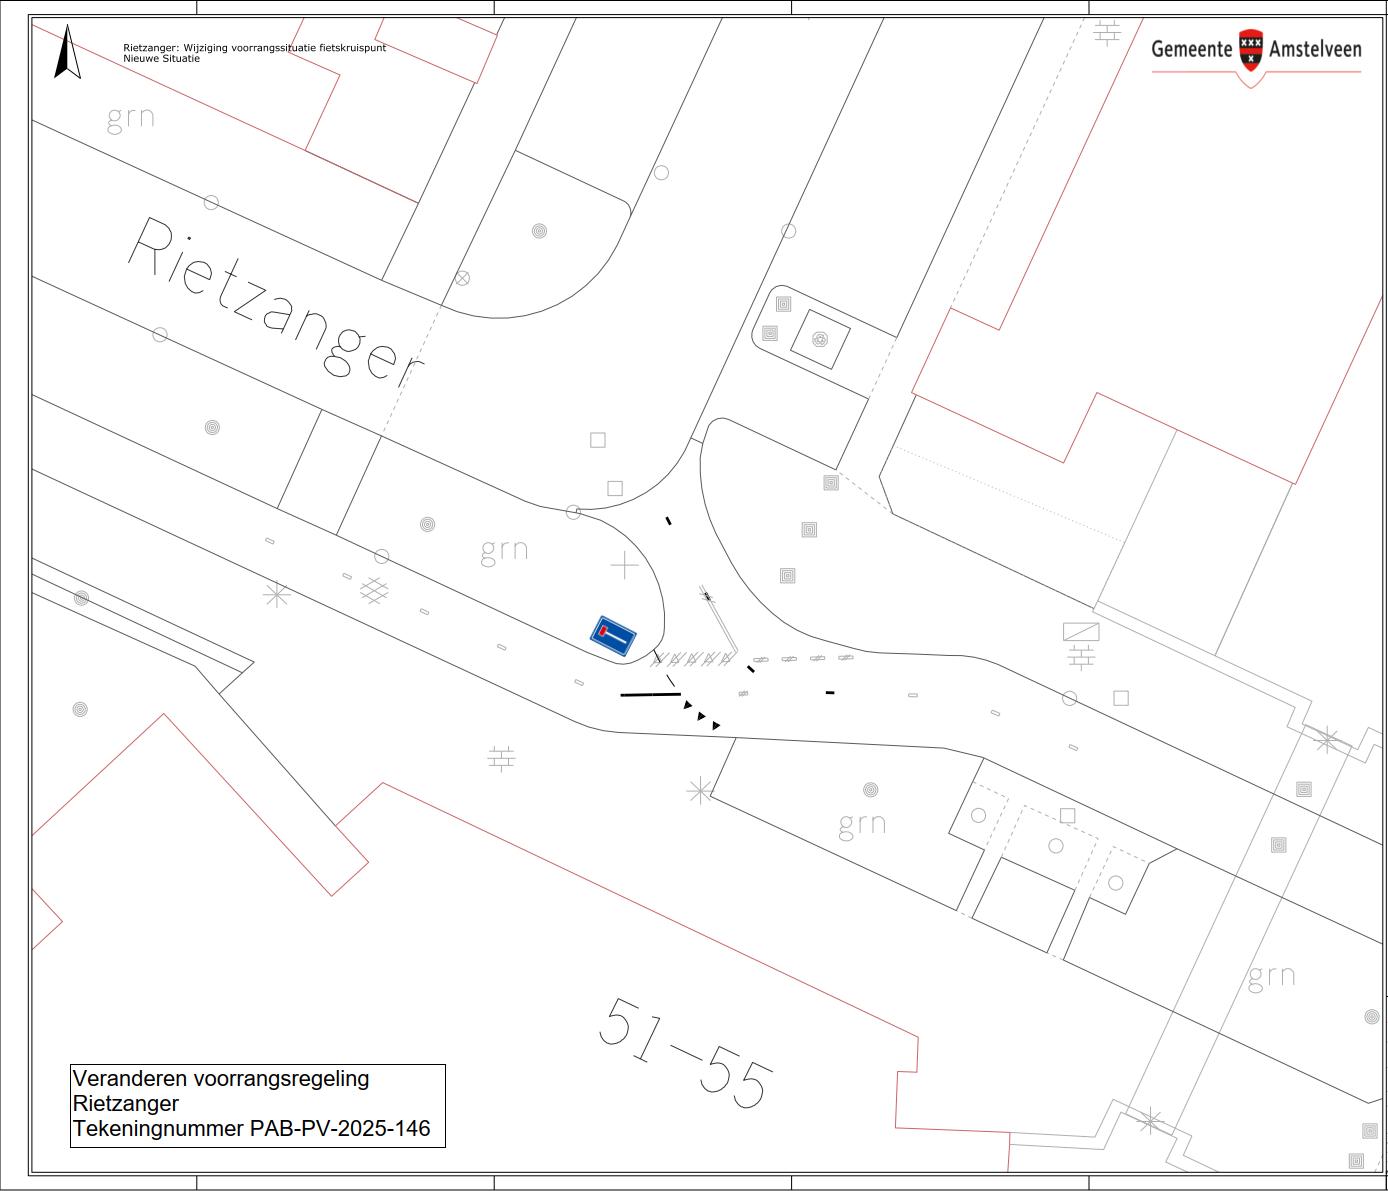Viewport: 1388px width, 1191px height.
Task: Select the Veranderen voorrangsregeling title line
Action: tap(221, 1079)
